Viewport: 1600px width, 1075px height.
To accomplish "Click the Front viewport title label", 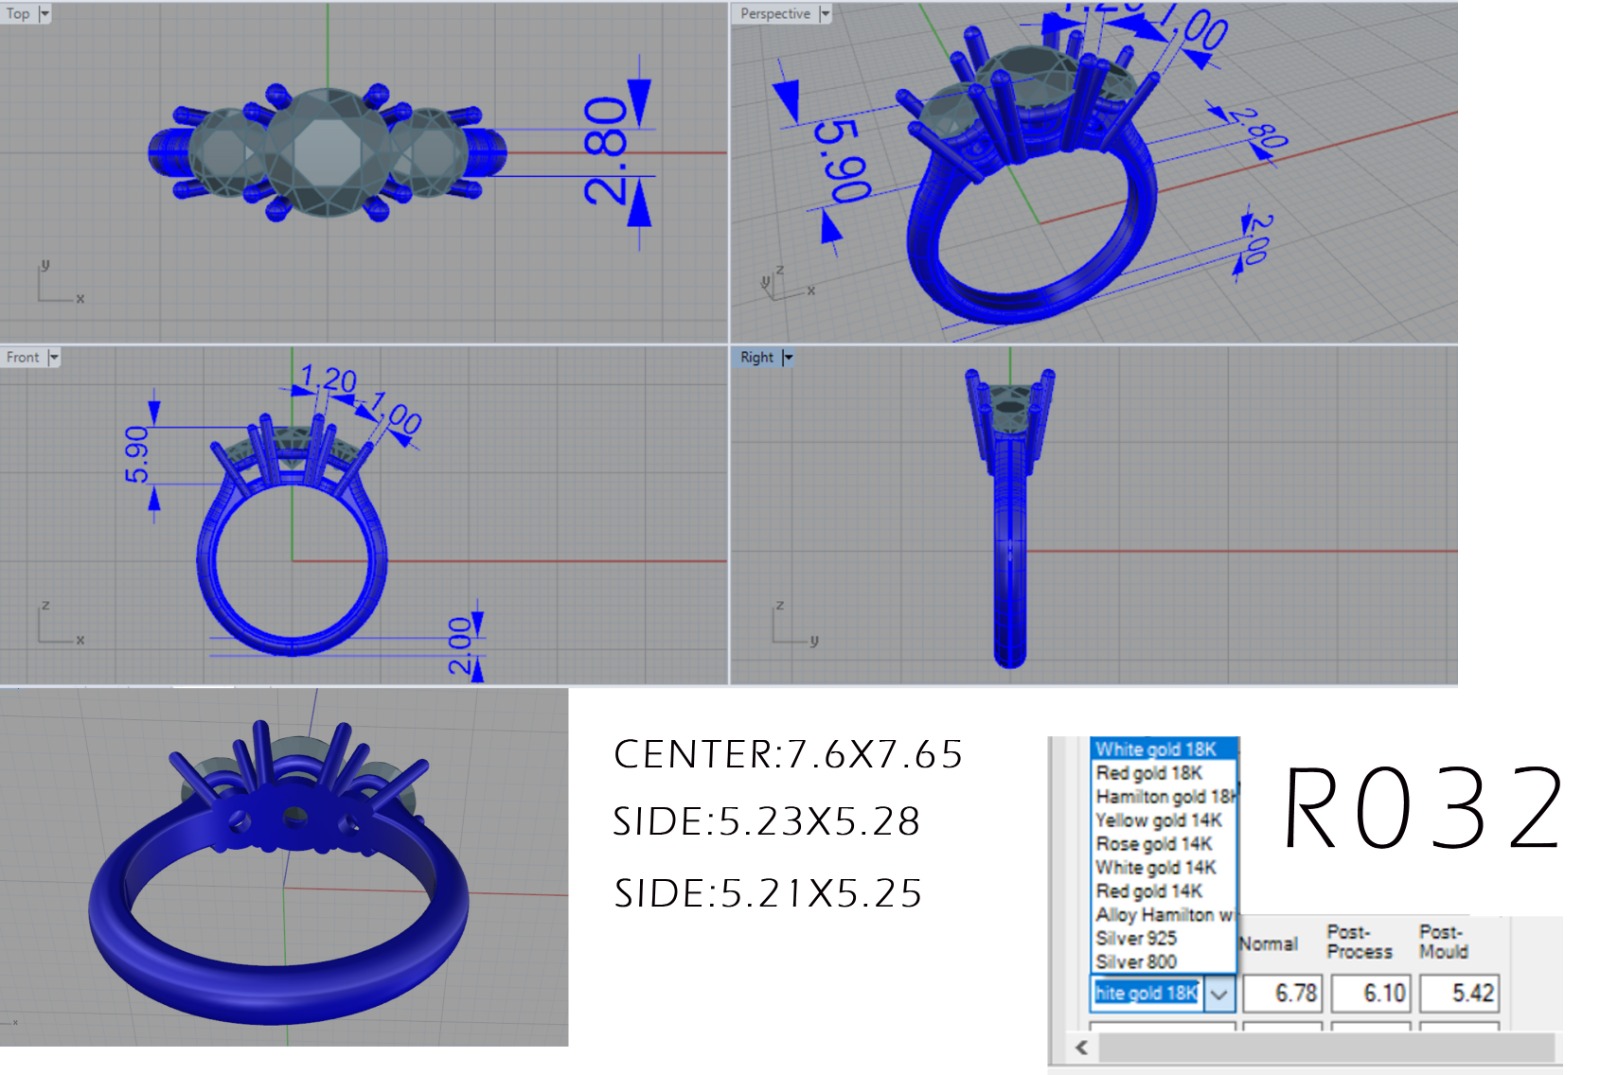I will pyautogui.click(x=23, y=357).
